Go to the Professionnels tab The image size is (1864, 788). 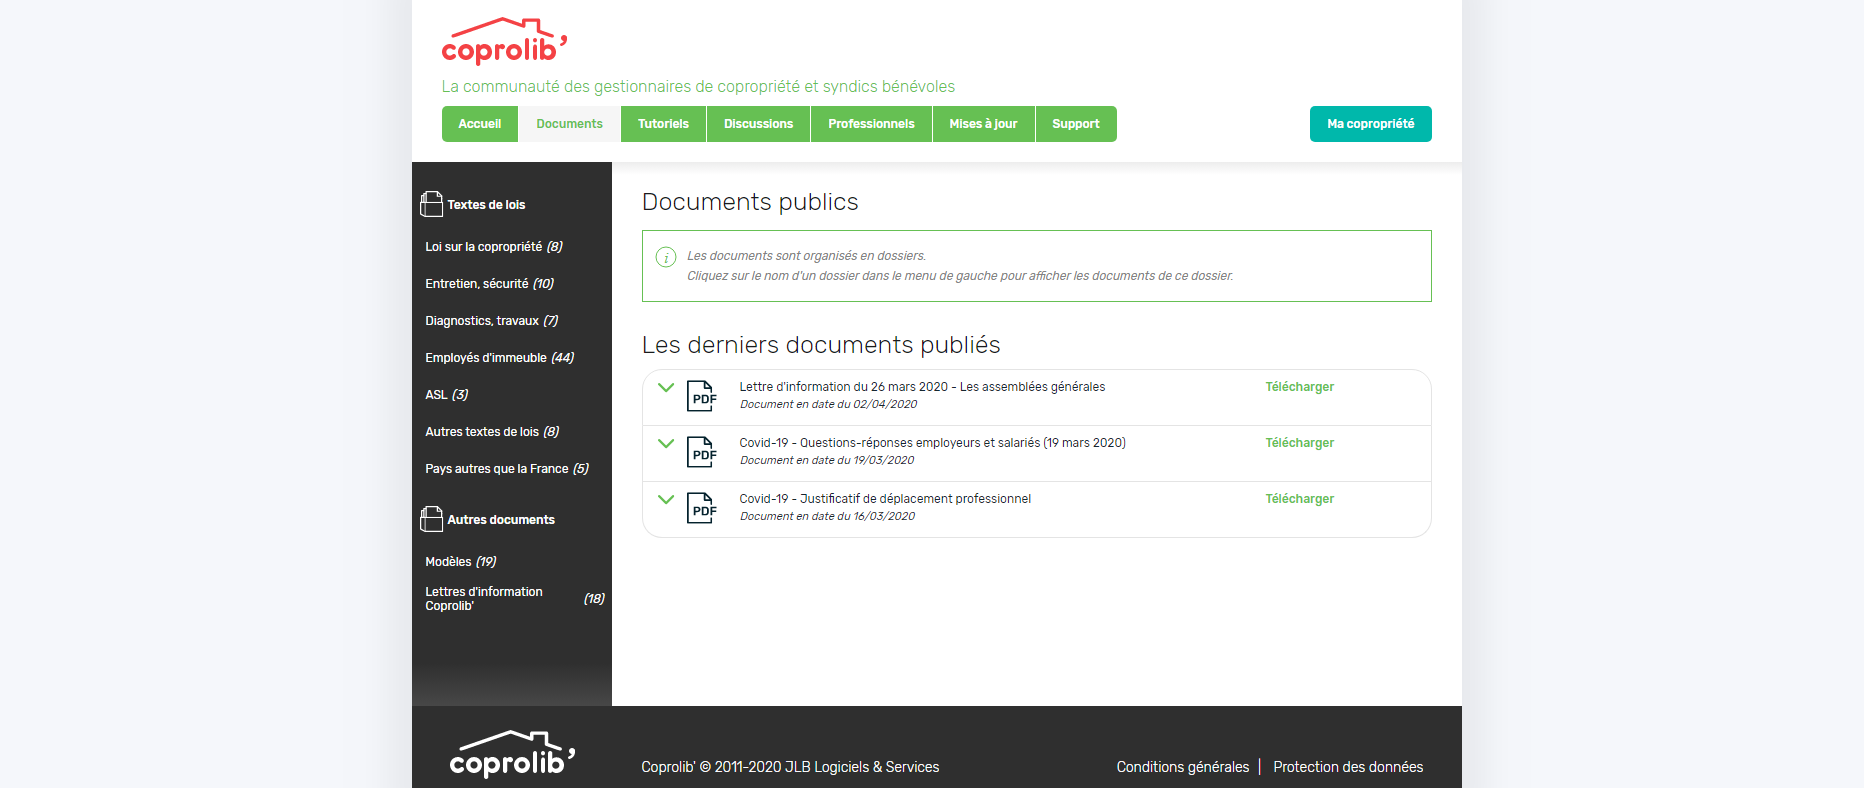click(x=871, y=124)
